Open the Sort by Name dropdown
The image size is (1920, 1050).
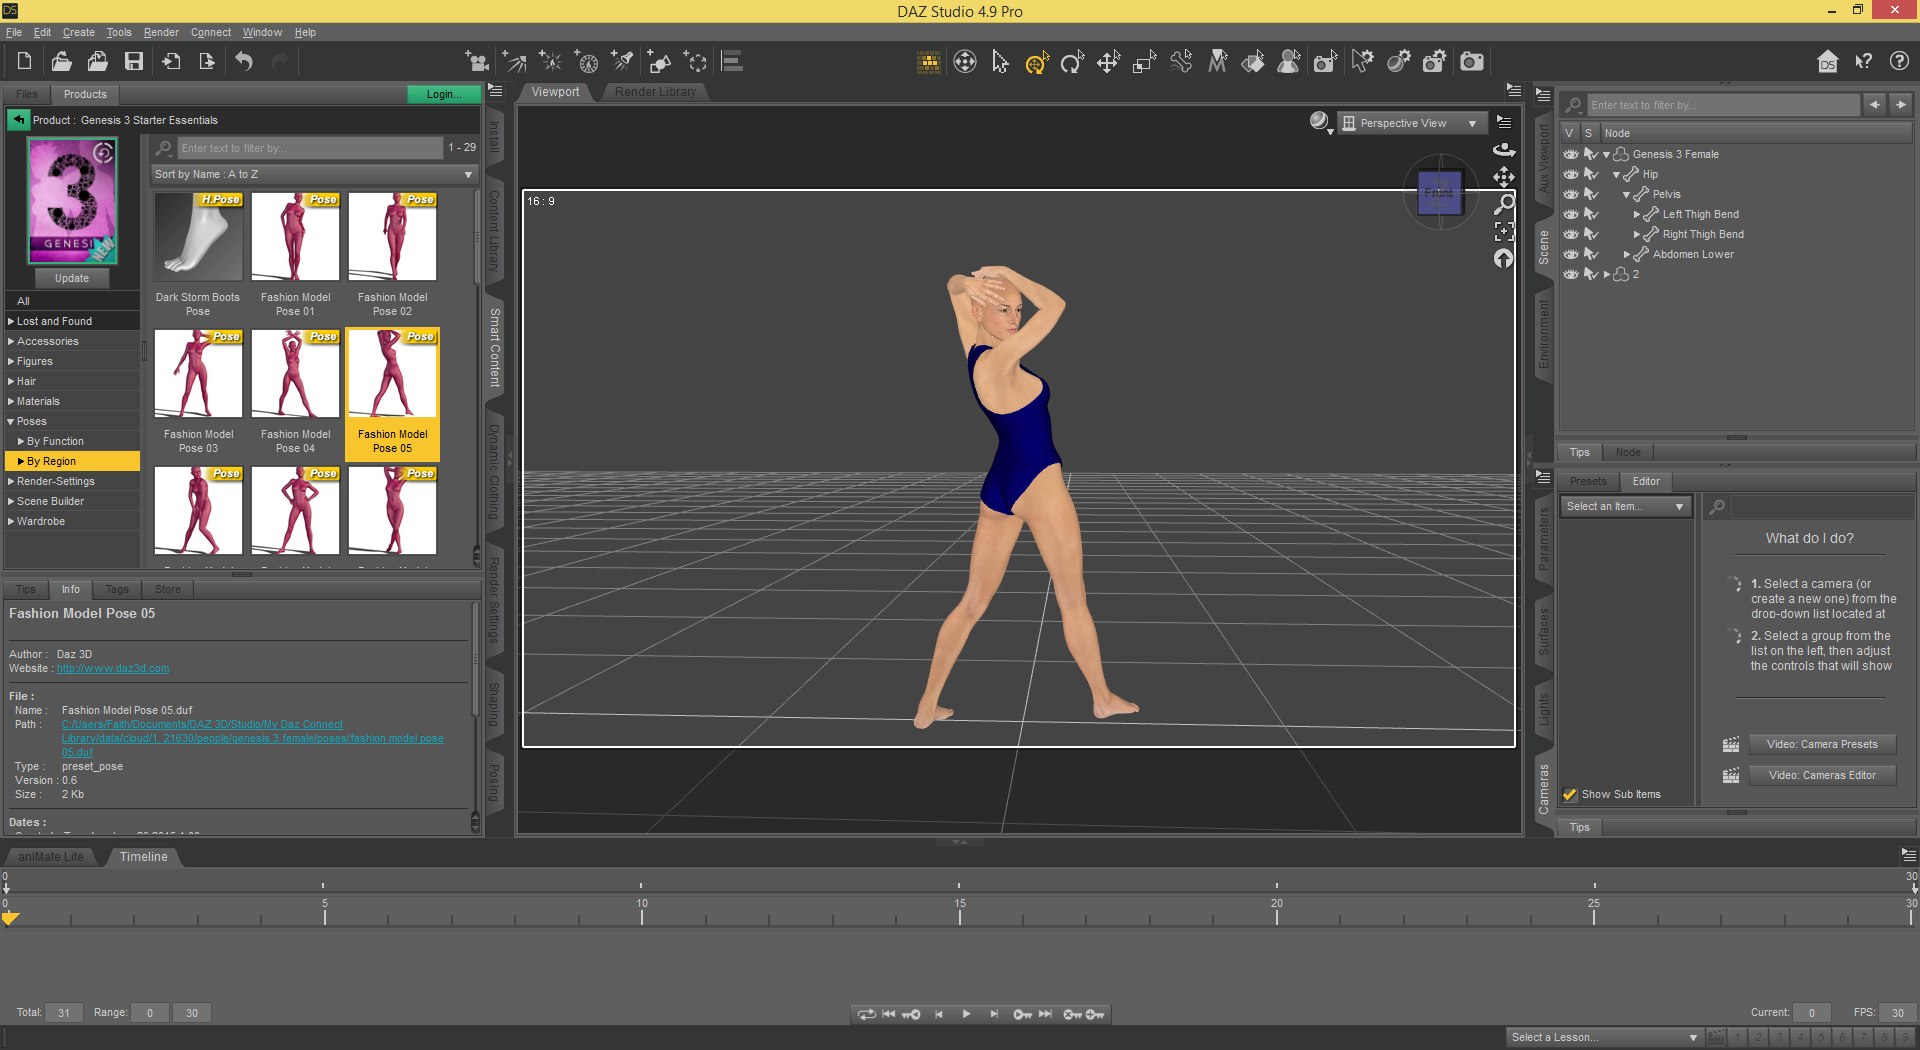coord(313,174)
